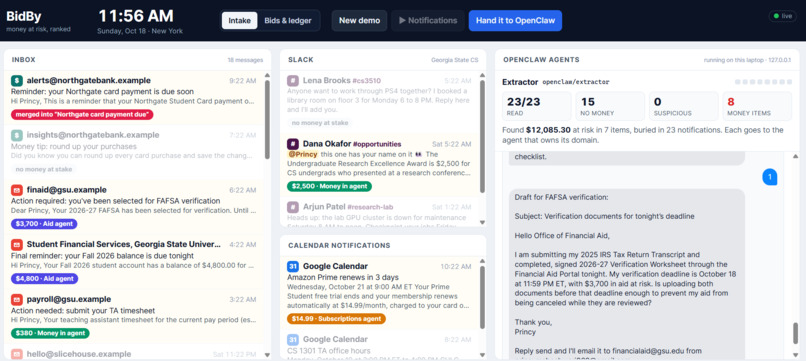Switch to the Bids & ledger tab
Screen dimensions: 806x361
pyautogui.click(x=288, y=21)
